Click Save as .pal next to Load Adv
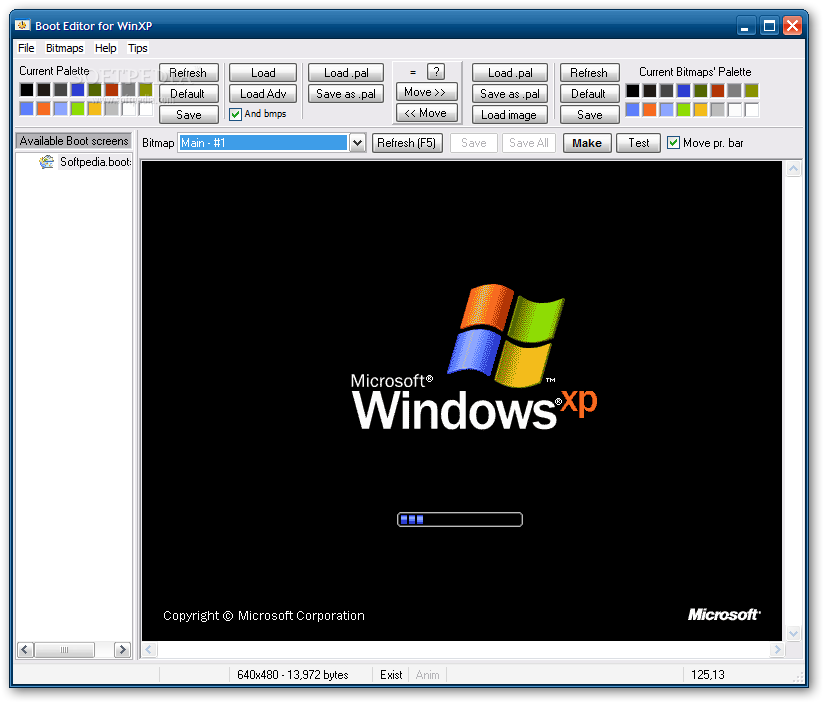Viewport: 824px width, 703px height. 346,94
